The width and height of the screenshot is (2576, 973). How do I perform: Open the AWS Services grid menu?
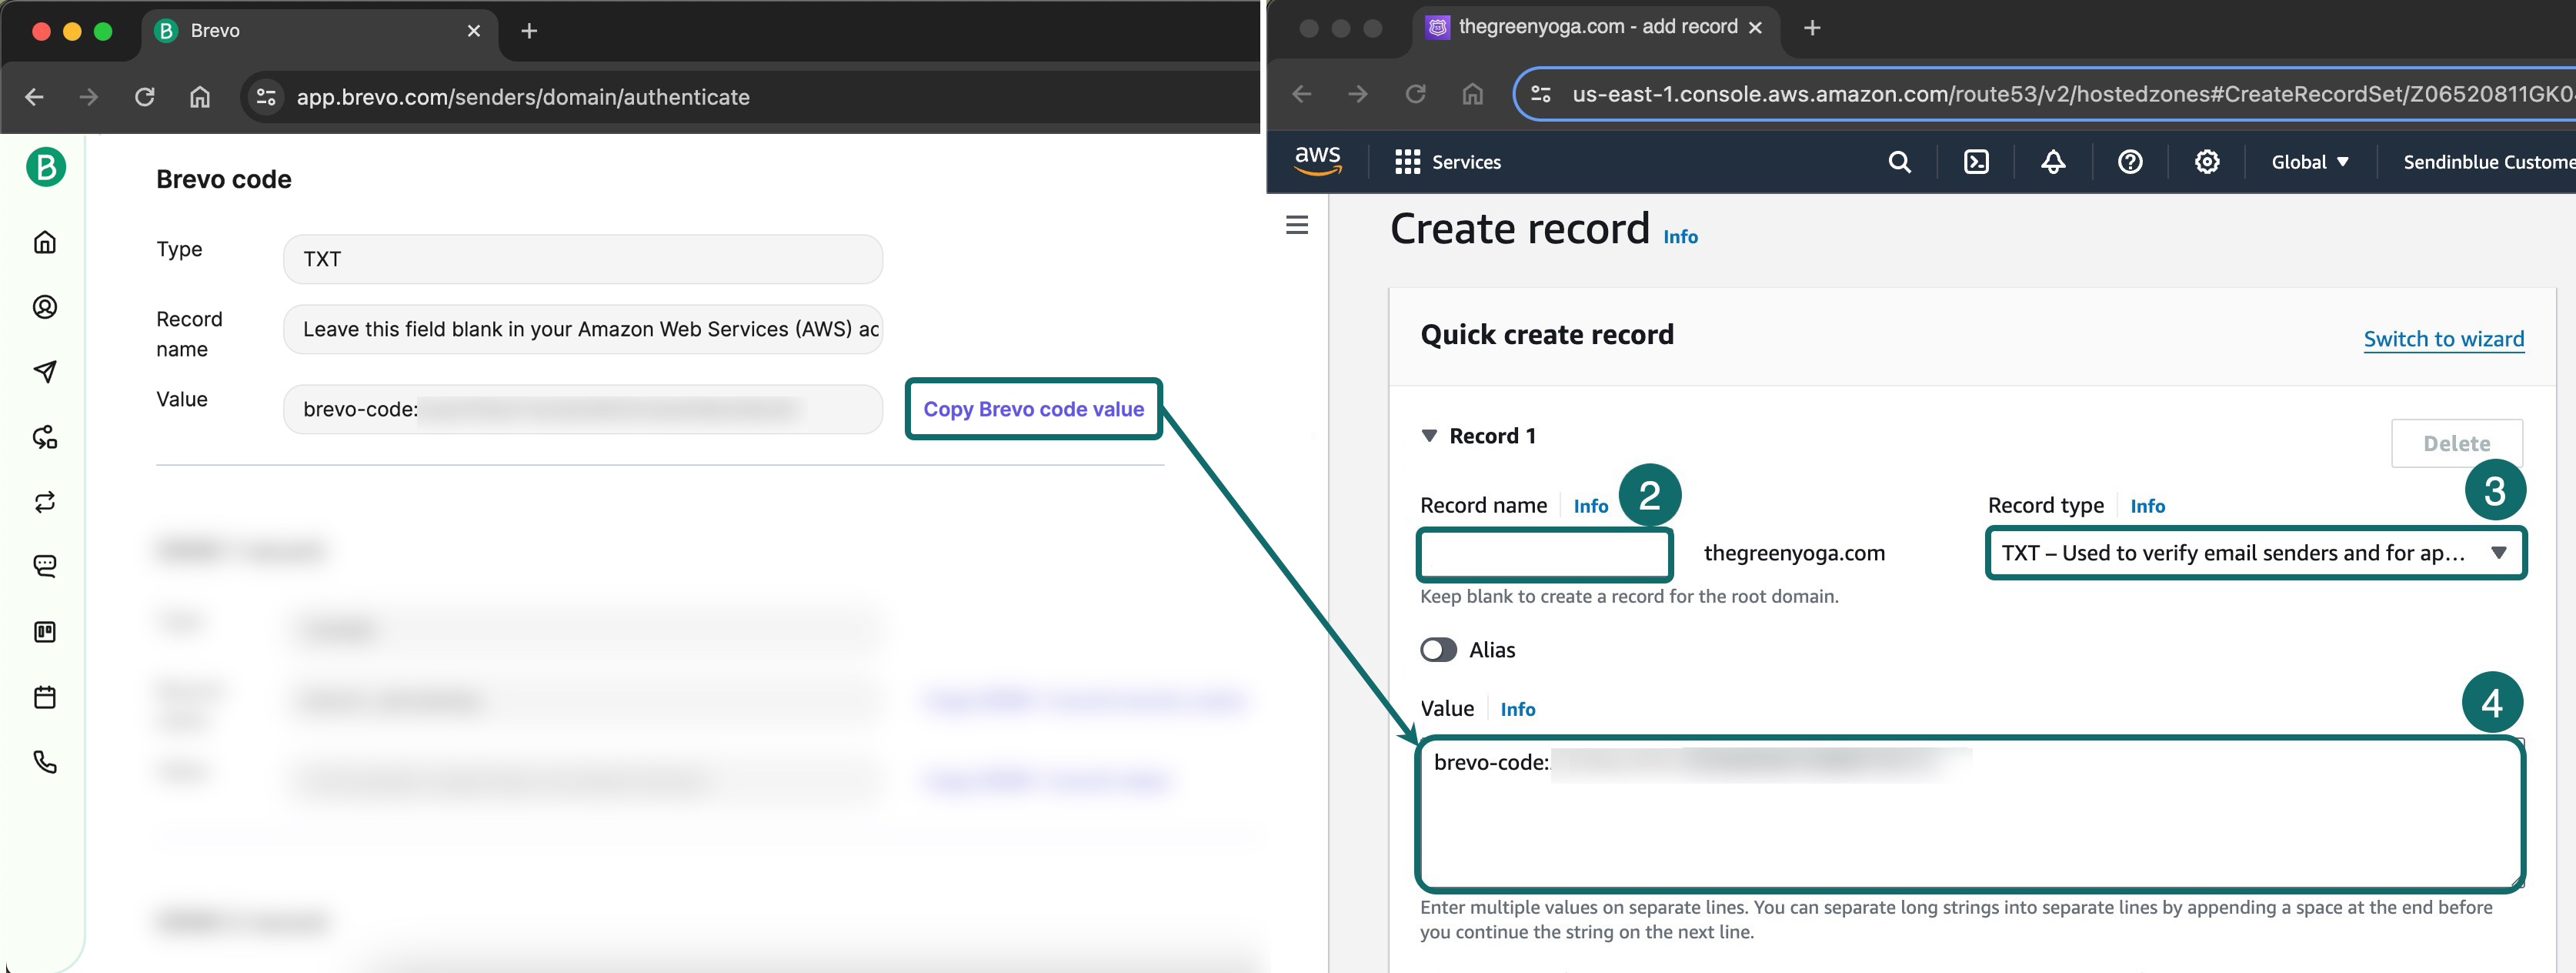(x=1447, y=162)
